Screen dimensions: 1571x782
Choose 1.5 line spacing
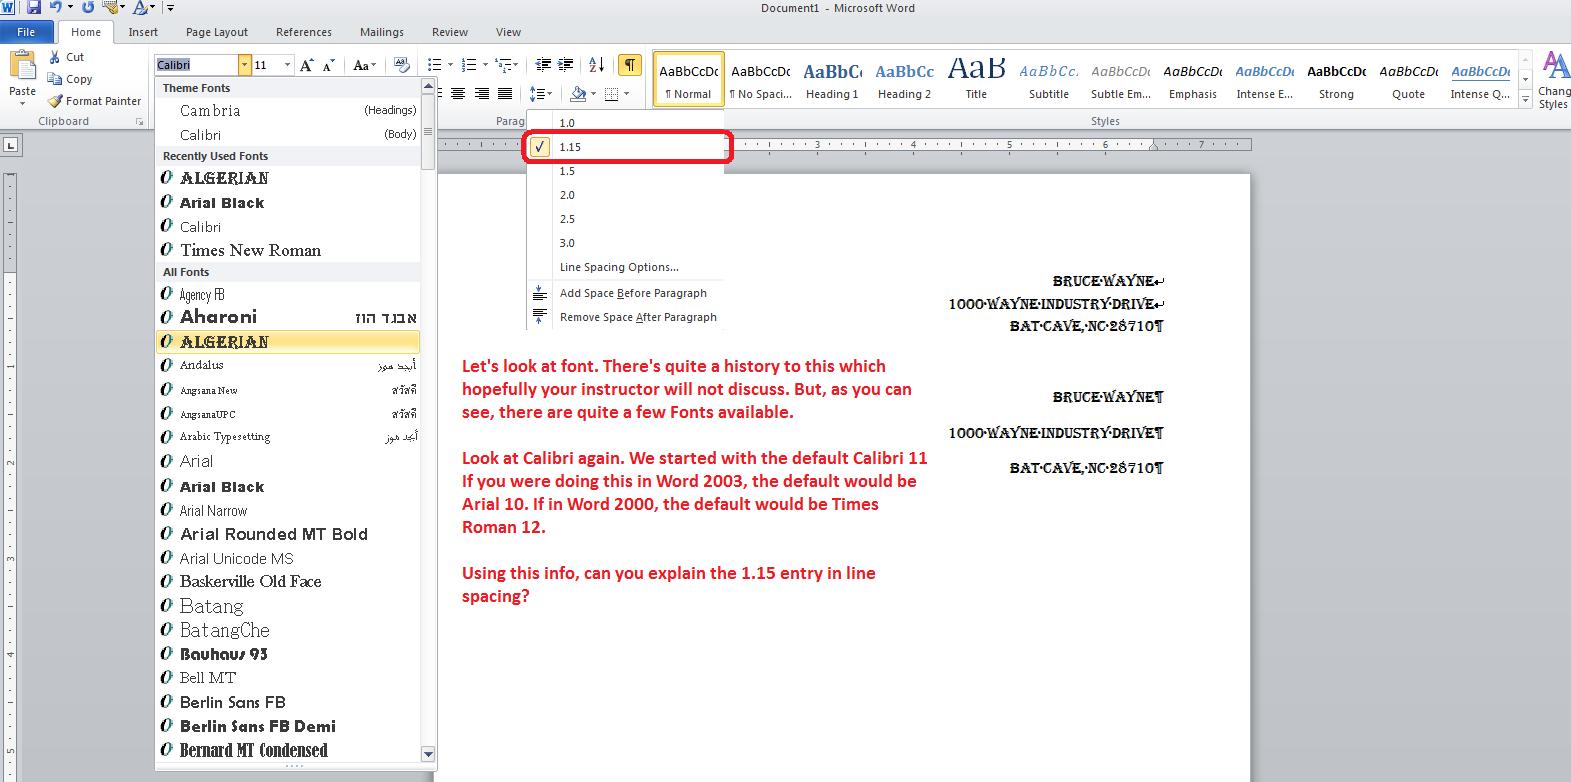tap(625, 171)
